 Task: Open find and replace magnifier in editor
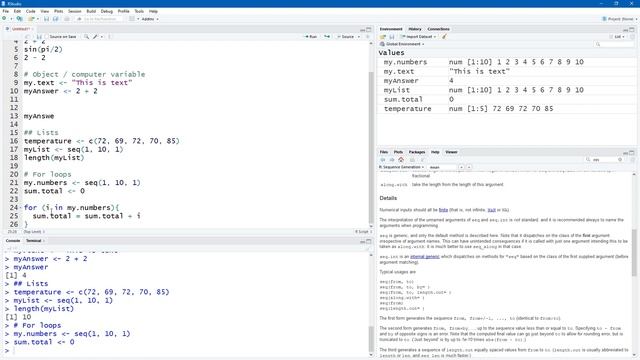86,37
